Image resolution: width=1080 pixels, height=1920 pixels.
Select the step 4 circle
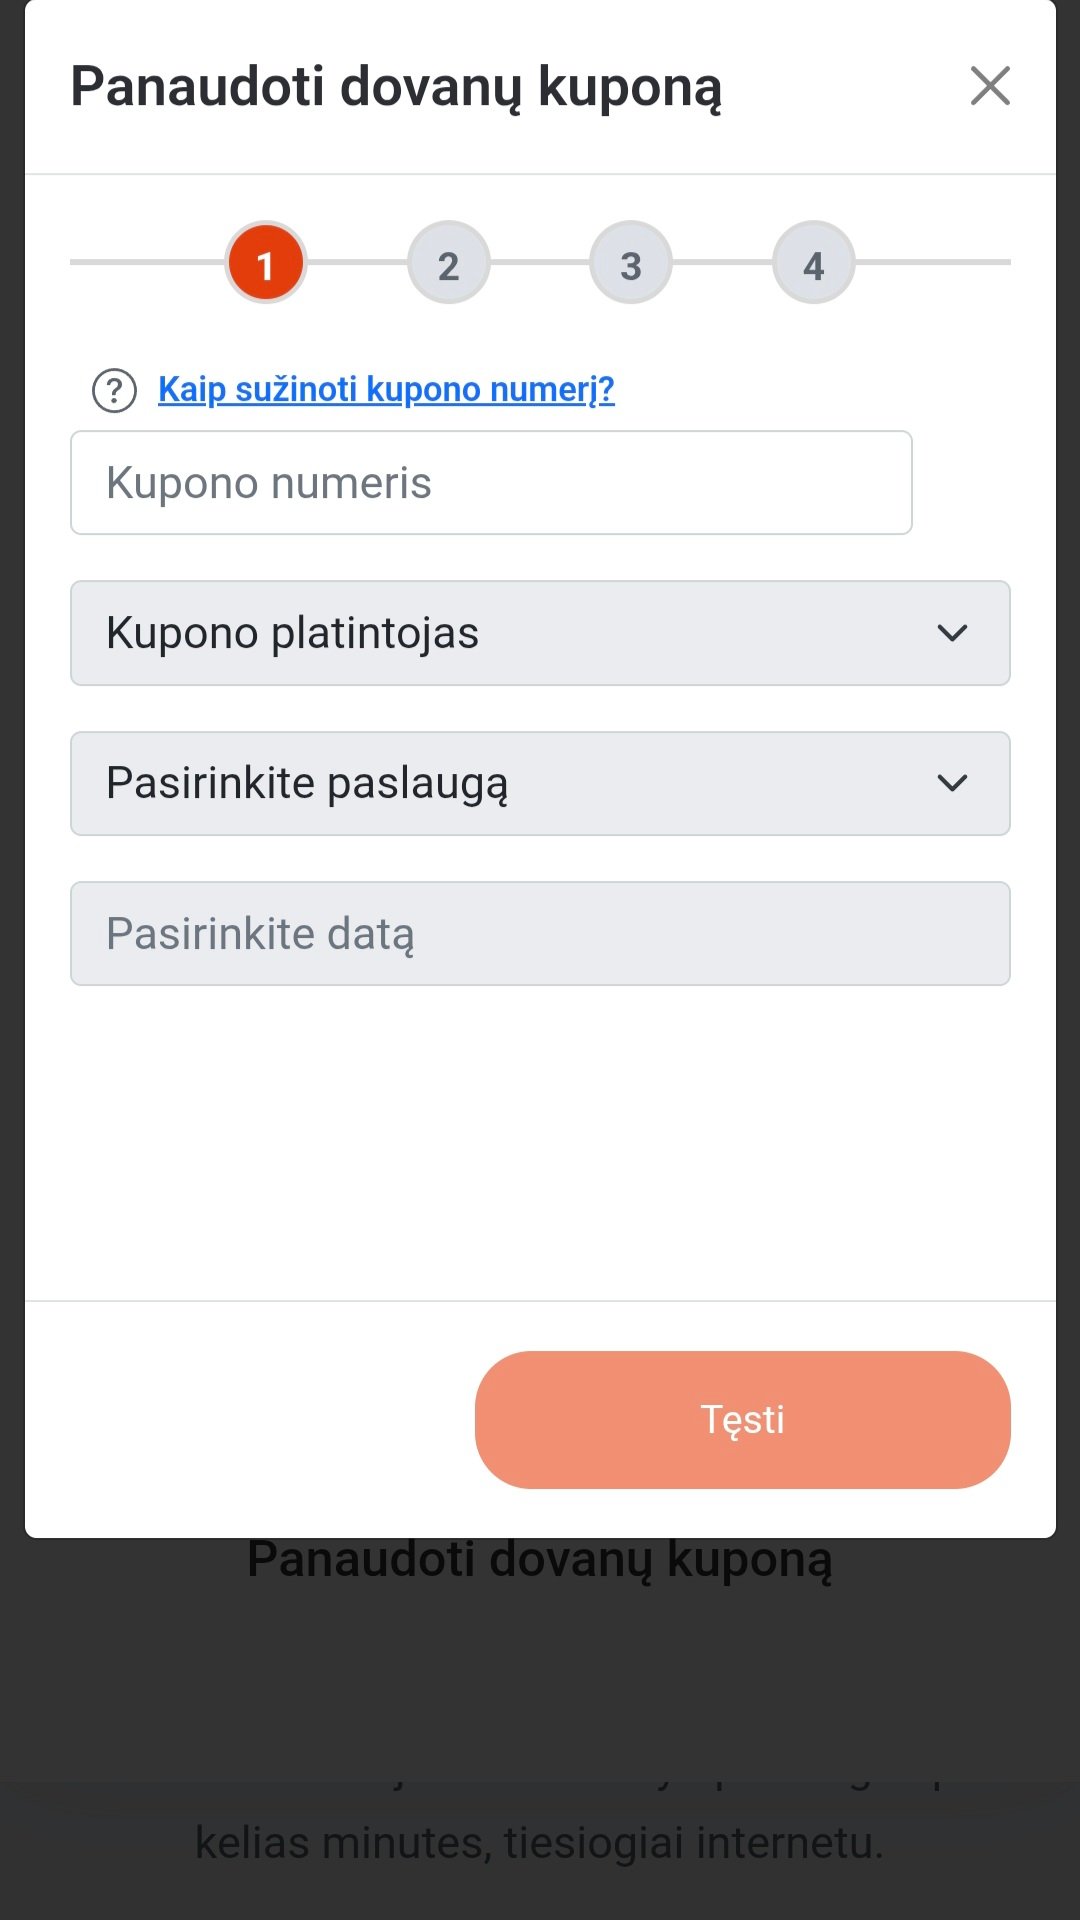coord(813,264)
